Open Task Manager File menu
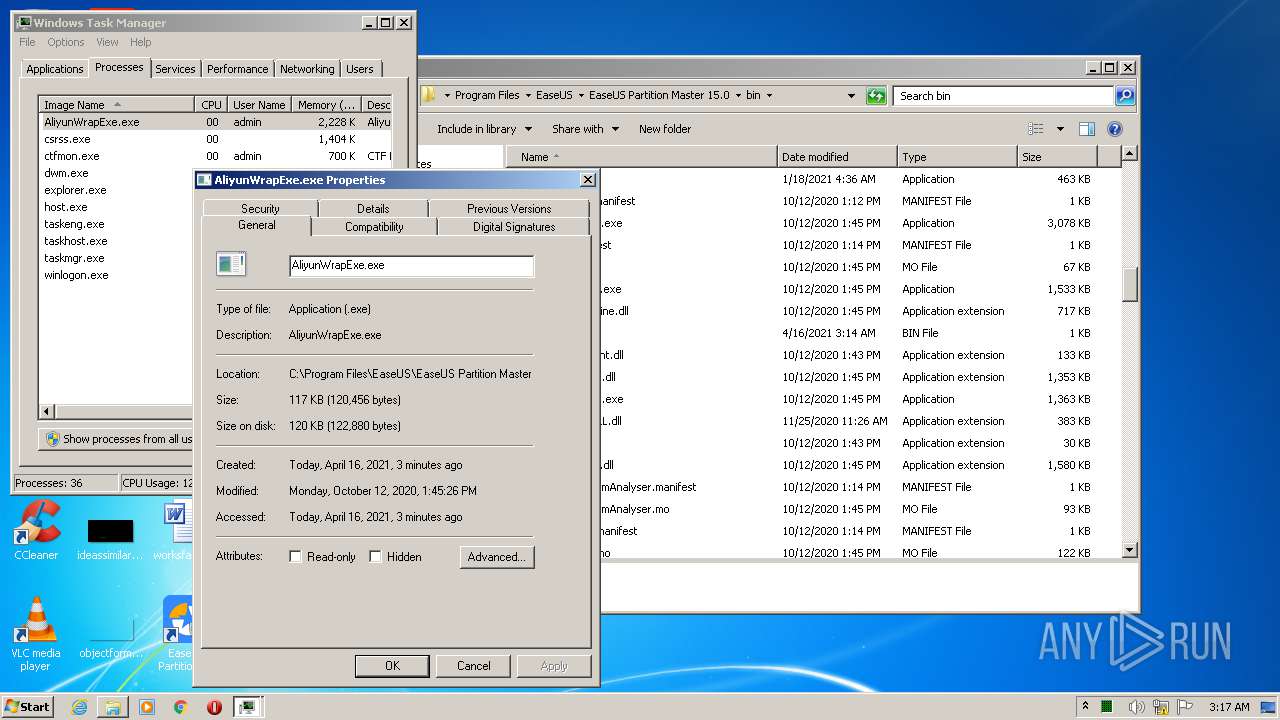The width and height of the screenshot is (1280, 720). [x=27, y=42]
